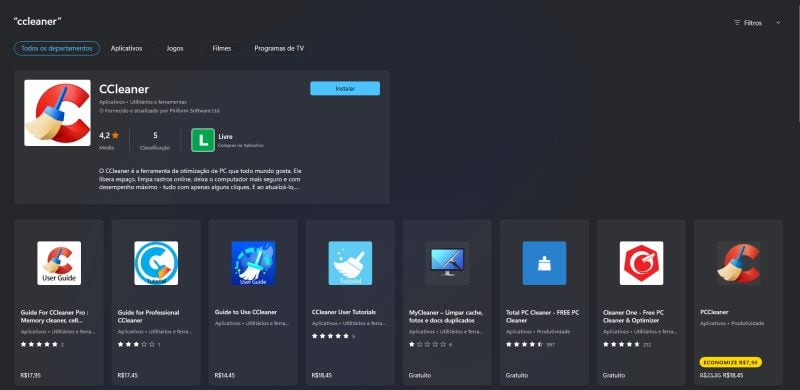Click Gratuito under MyCleaner
This screenshot has width=800, height=390.
click(x=420, y=375)
